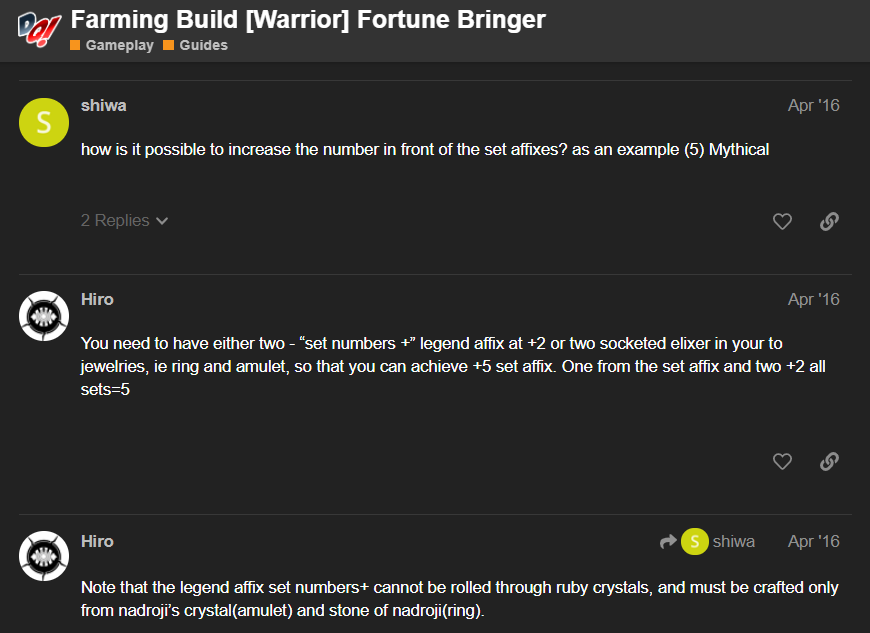Copy link to Hiro's first reply
Screen dimensions: 870x633
829,462
